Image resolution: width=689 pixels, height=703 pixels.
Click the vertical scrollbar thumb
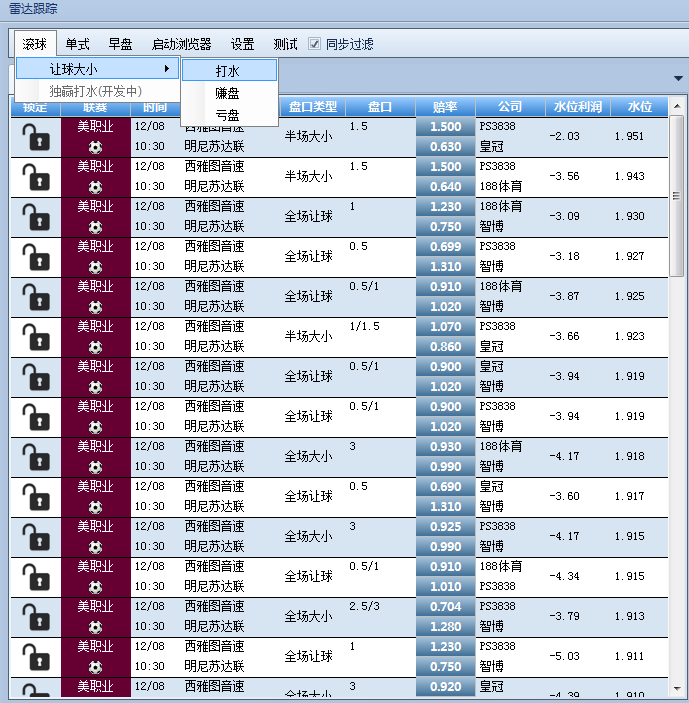pos(676,196)
